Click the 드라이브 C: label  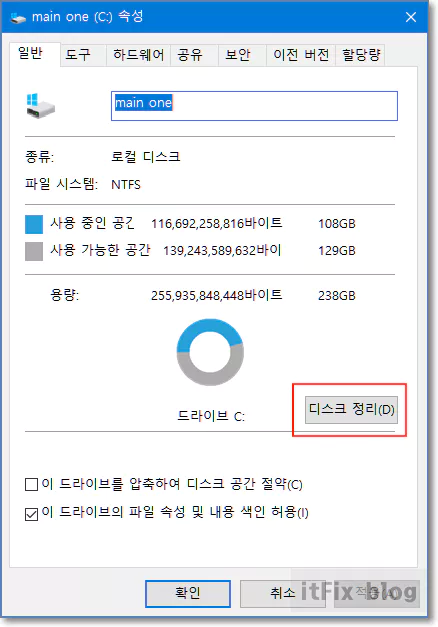point(211,416)
